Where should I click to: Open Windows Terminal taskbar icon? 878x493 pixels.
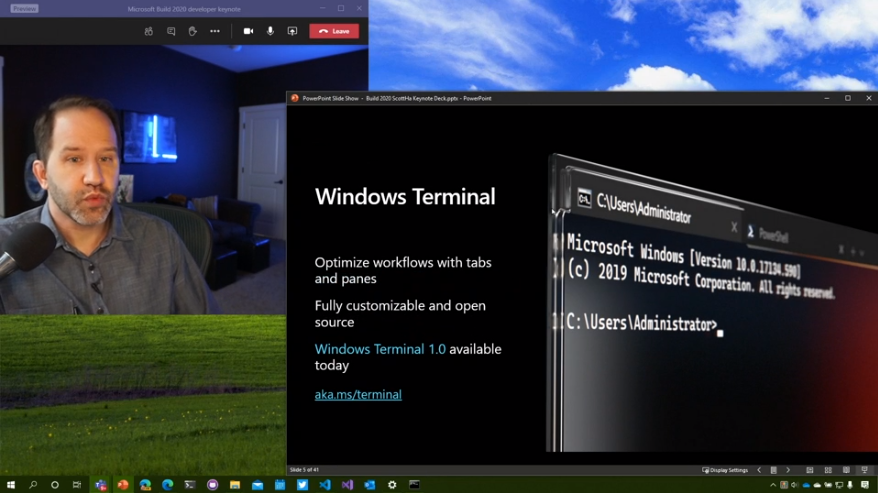click(x=190, y=485)
